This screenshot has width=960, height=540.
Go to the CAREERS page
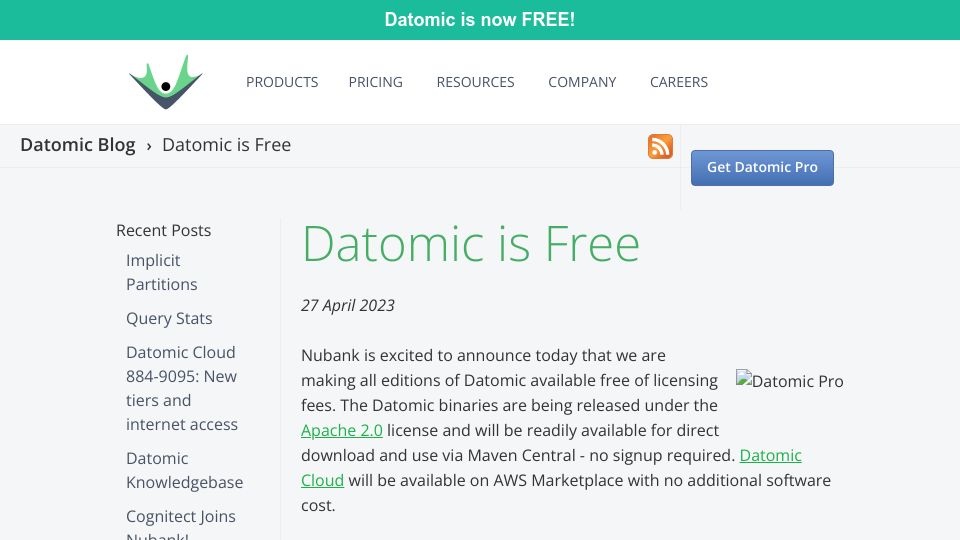pyautogui.click(x=678, y=82)
